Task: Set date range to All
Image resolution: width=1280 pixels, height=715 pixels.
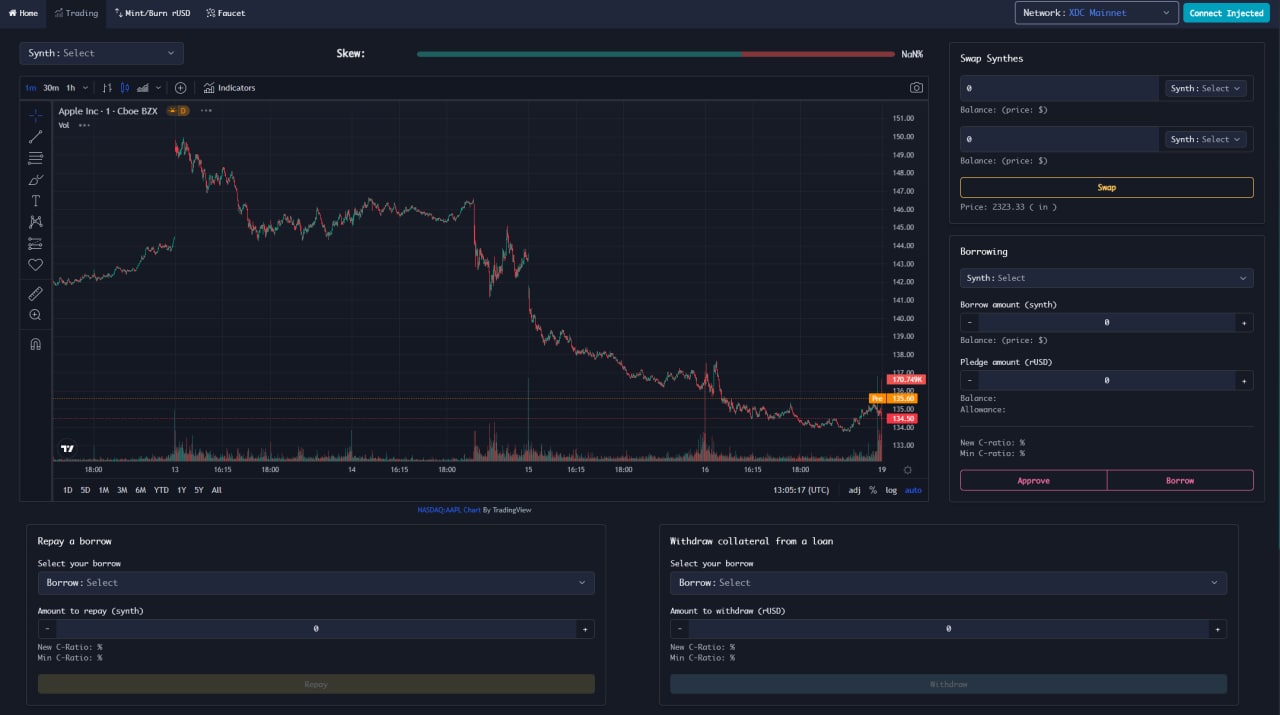Action: coord(217,490)
